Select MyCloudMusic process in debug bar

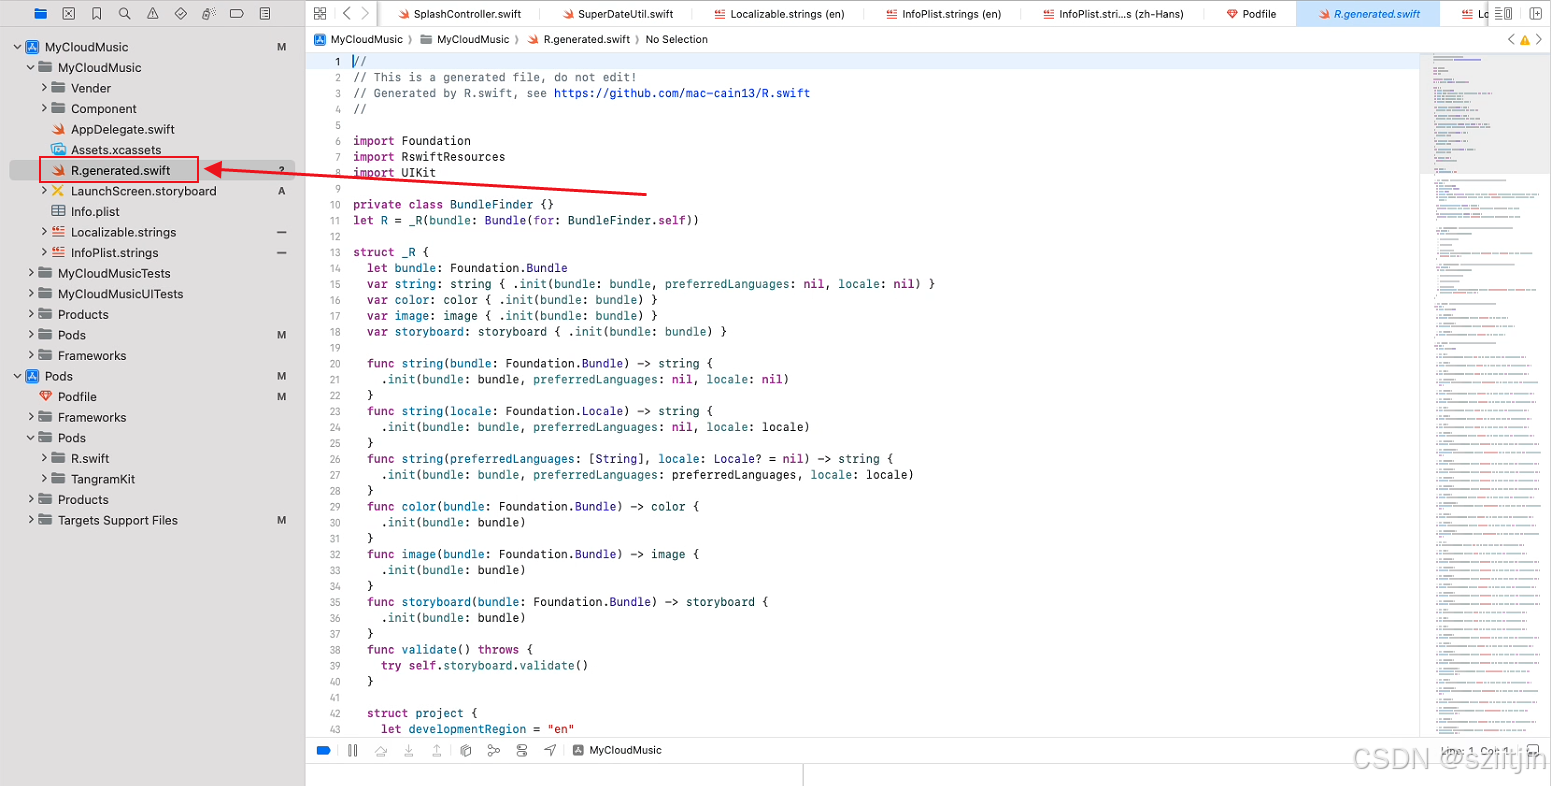pos(617,750)
